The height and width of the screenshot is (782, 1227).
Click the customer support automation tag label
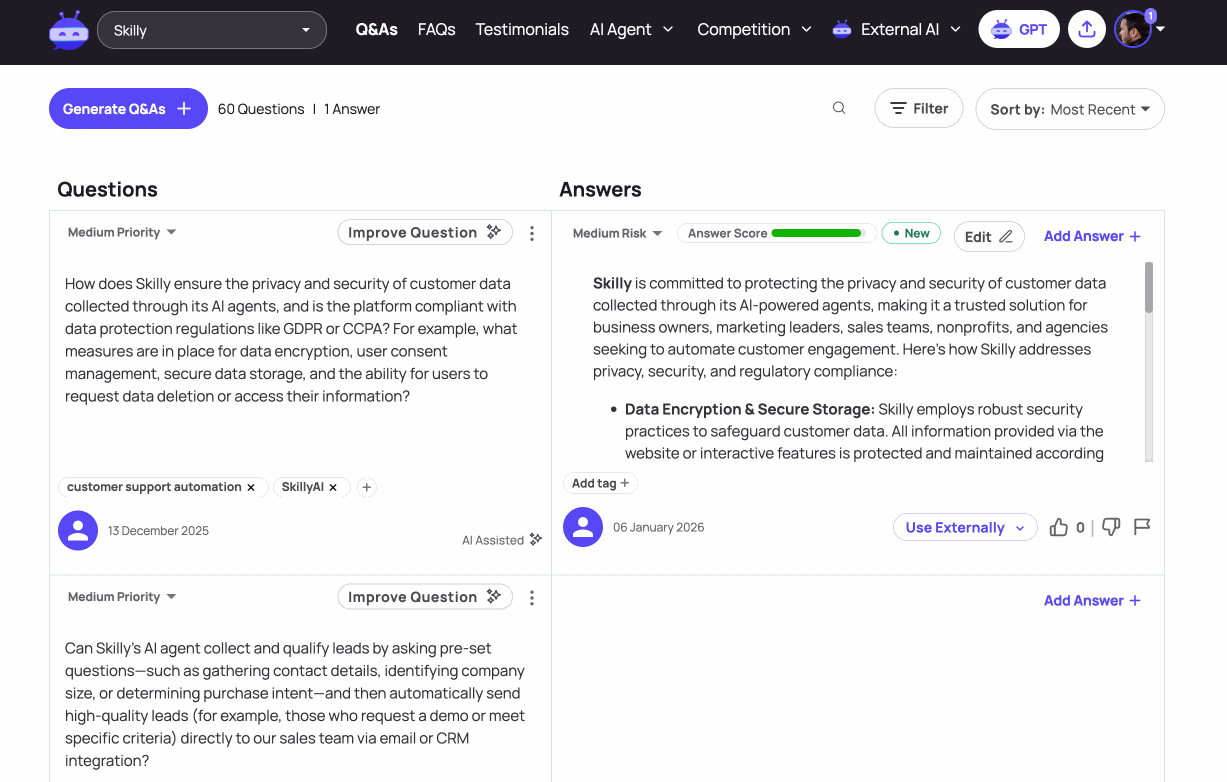click(154, 487)
